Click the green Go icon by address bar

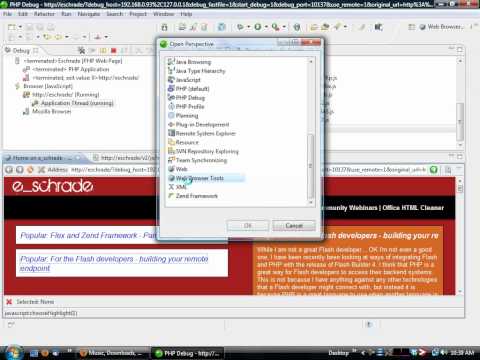[x=434, y=170]
